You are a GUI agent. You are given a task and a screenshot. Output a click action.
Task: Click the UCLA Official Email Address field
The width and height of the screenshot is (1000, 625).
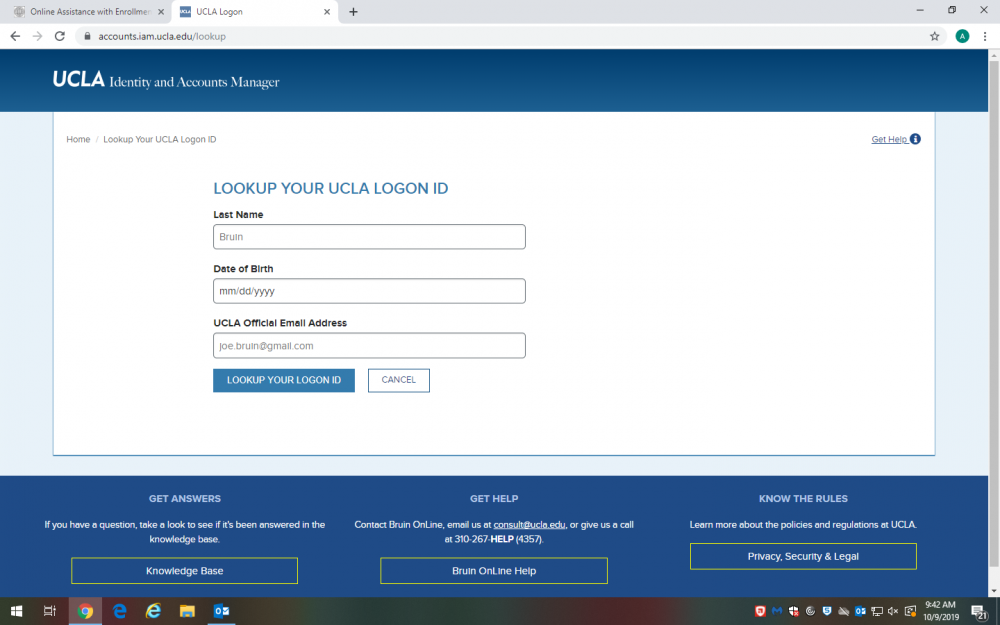click(x=369, y=346)
